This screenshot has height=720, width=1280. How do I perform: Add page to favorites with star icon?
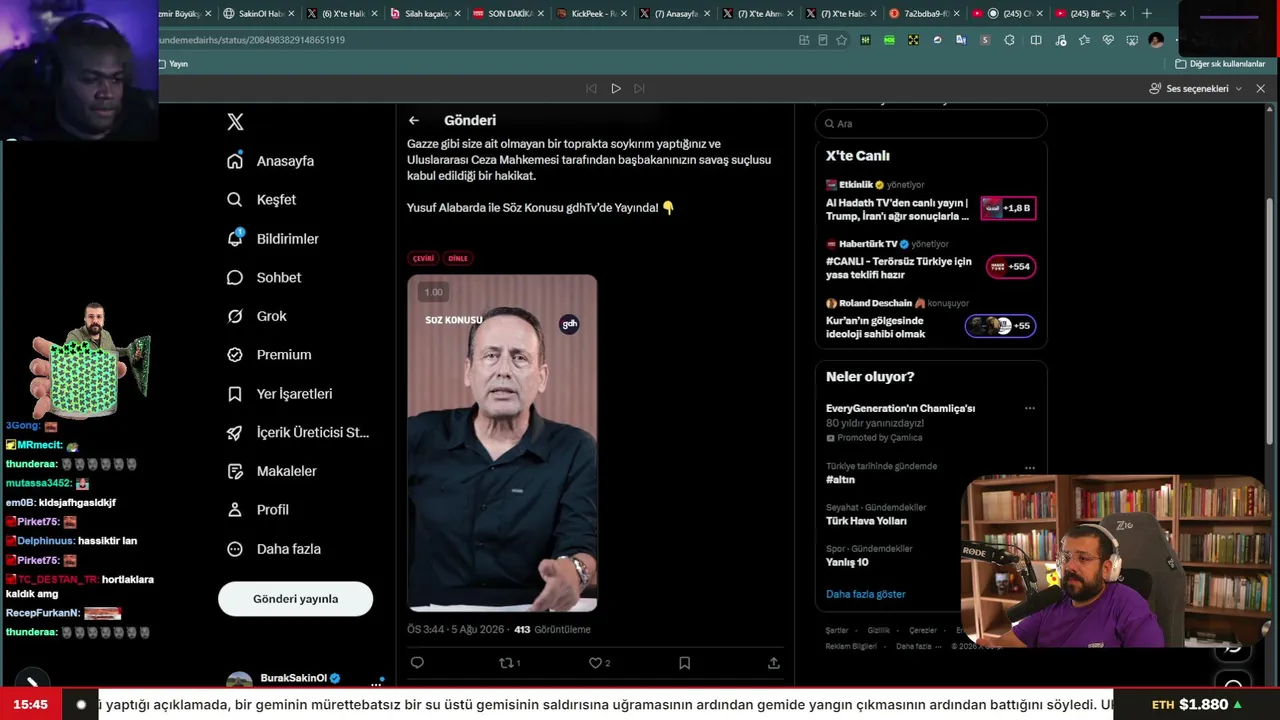(841, 40)
